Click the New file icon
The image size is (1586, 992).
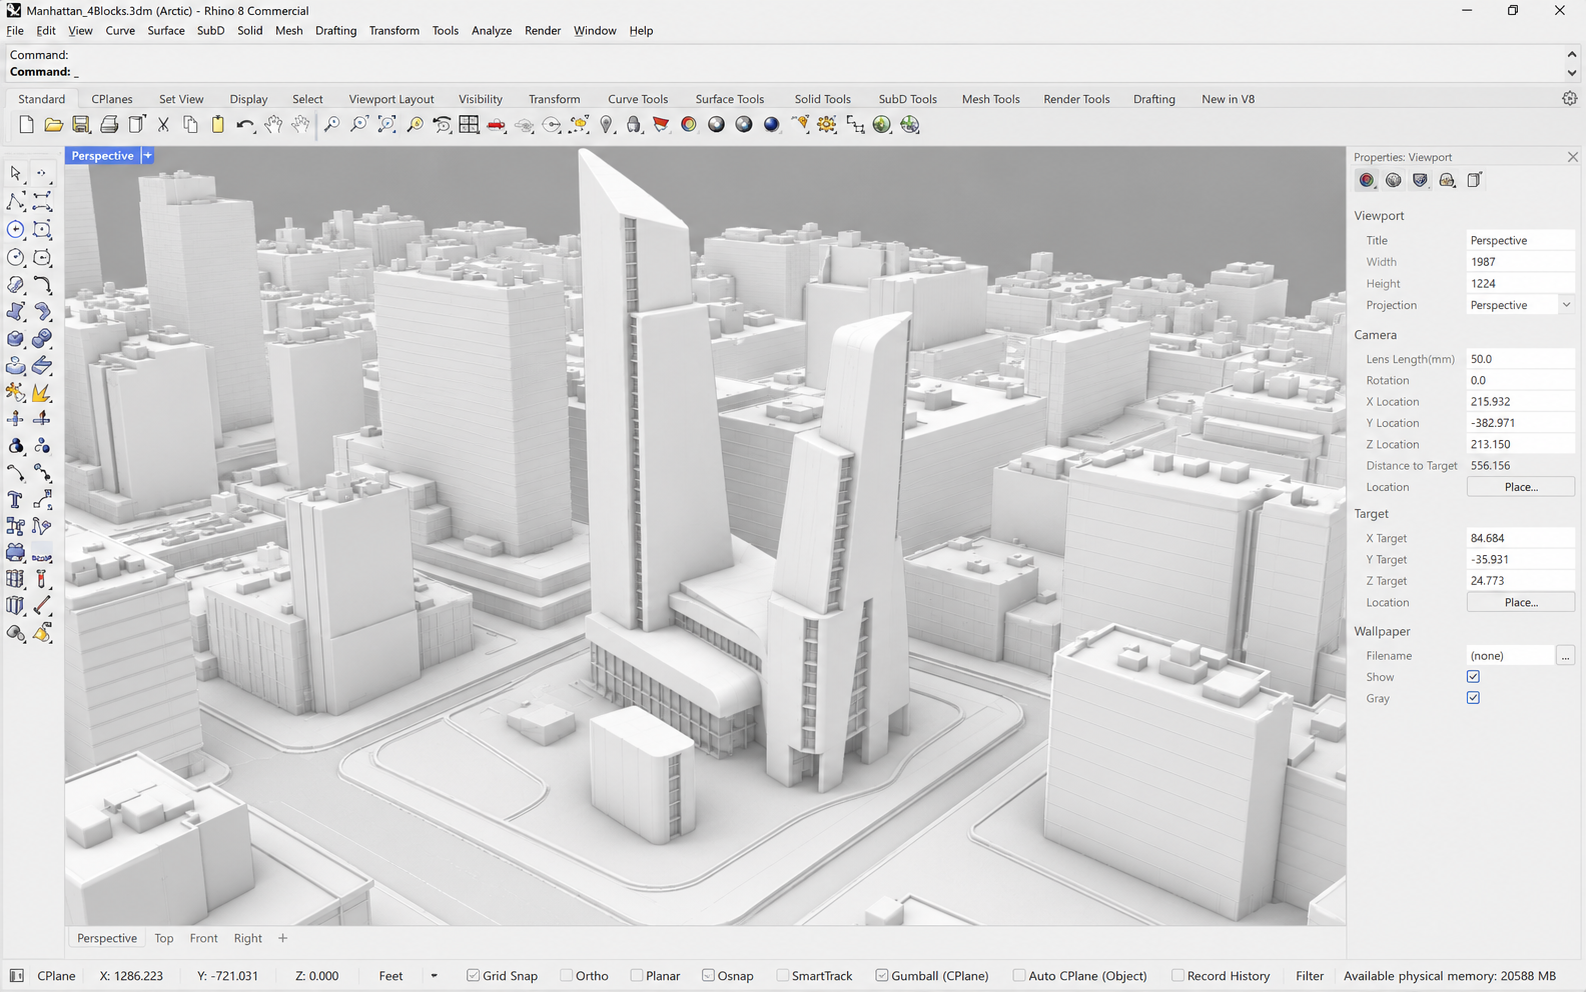pyautogui.click(x=26, y=125)
